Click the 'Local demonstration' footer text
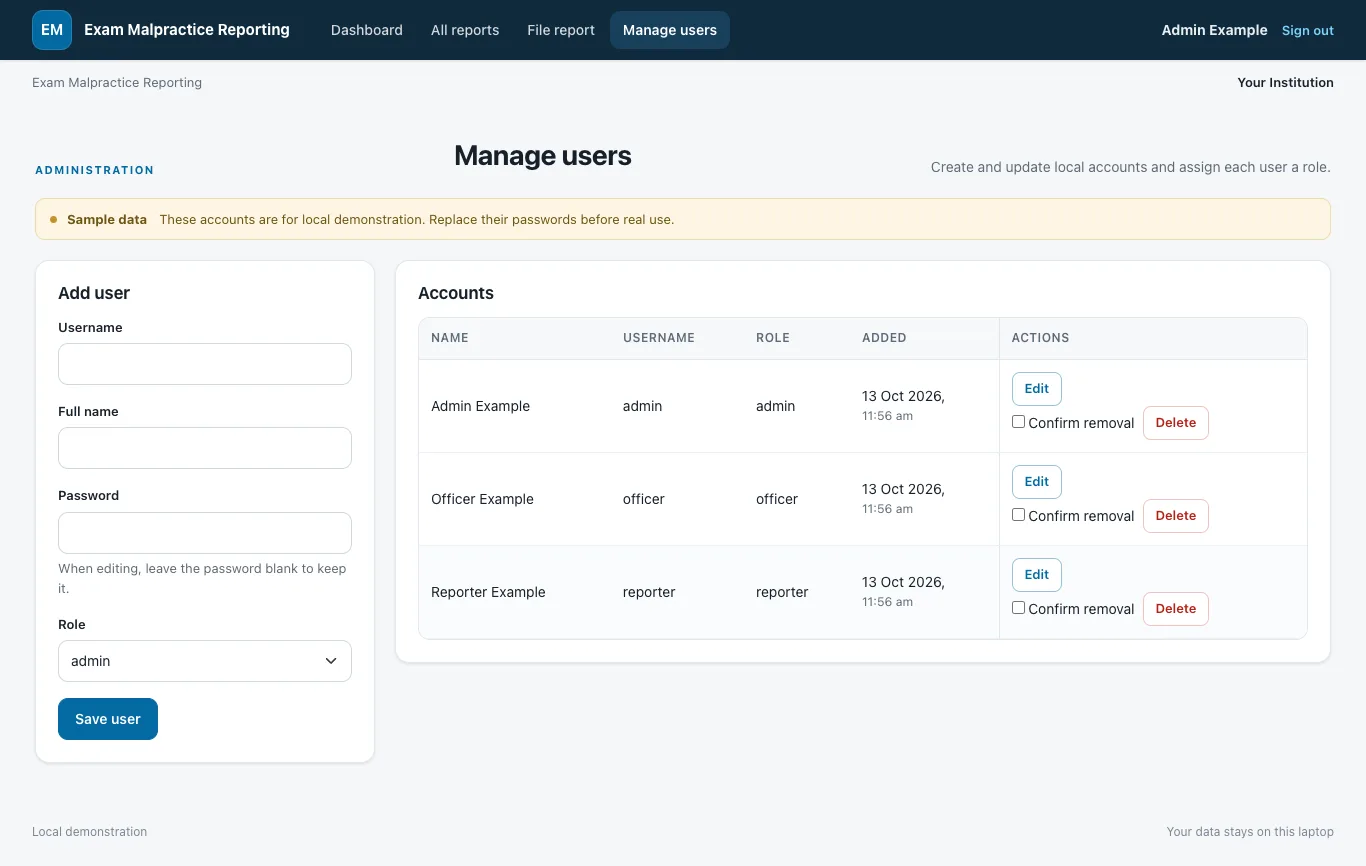 point(89,832)
